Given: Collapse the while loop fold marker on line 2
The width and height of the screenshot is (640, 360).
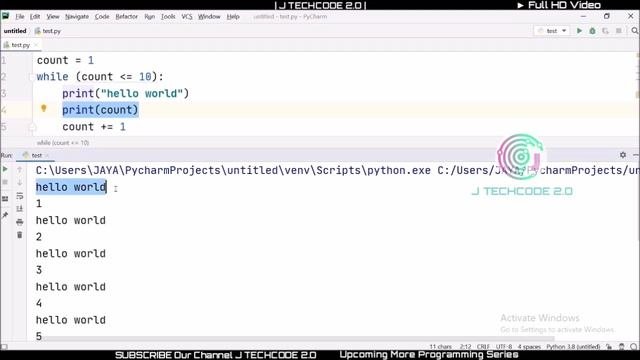Looking at the screenshot, I should (x=32, y=77).
